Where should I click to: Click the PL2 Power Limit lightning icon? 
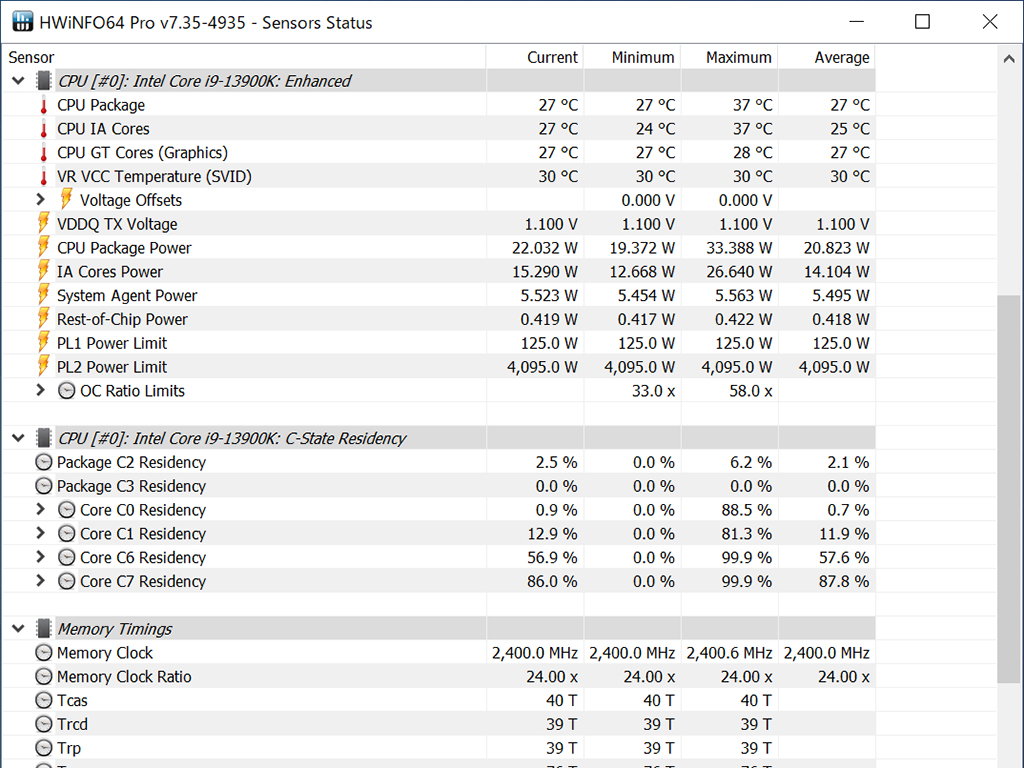[44, 366]
